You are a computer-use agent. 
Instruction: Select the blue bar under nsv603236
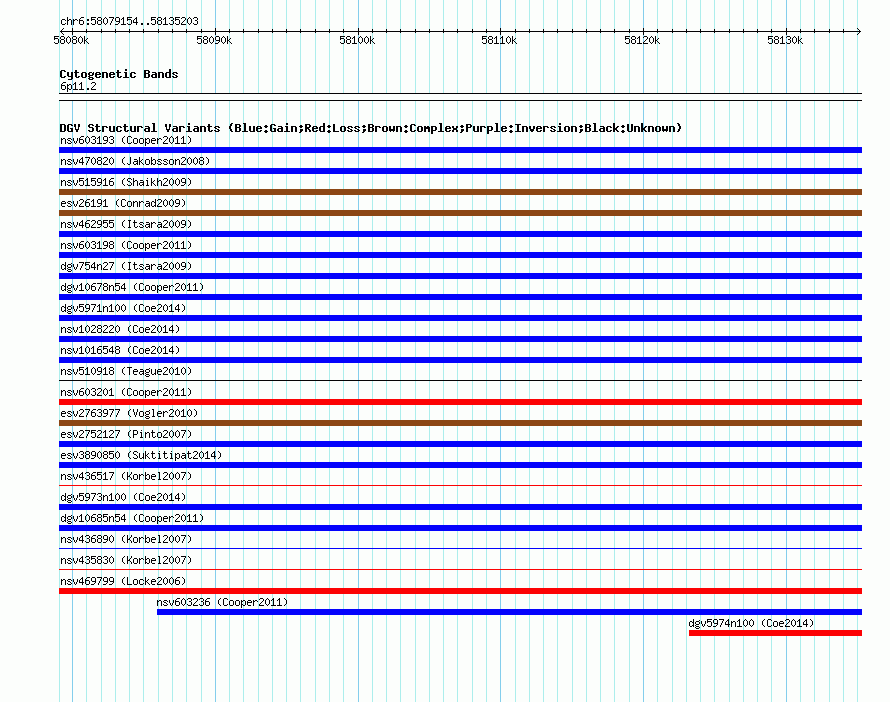click(509, 612)
